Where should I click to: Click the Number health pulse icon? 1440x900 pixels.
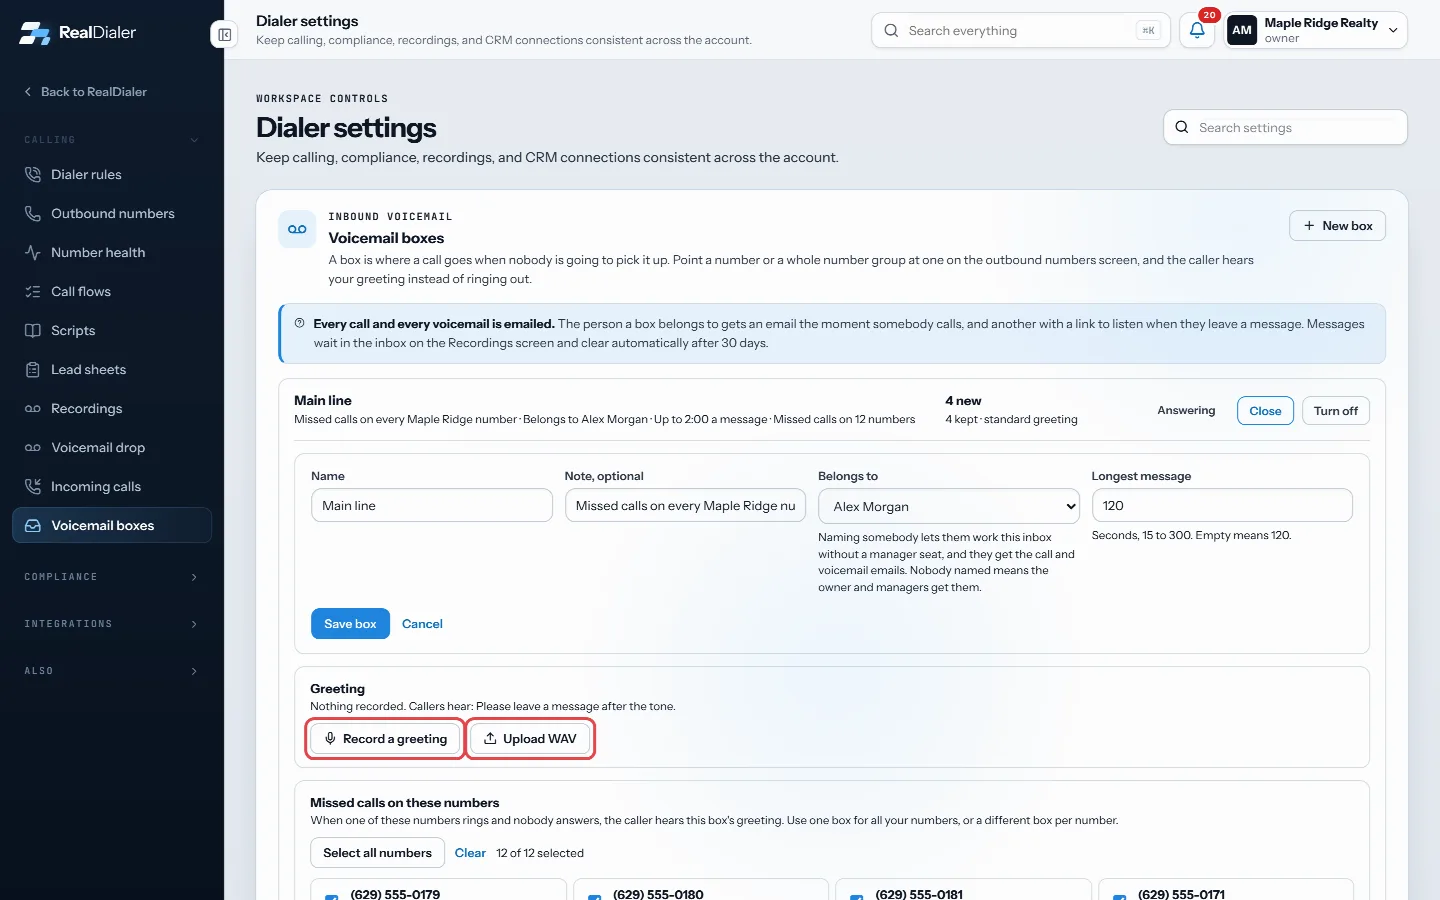pos(33,253)
